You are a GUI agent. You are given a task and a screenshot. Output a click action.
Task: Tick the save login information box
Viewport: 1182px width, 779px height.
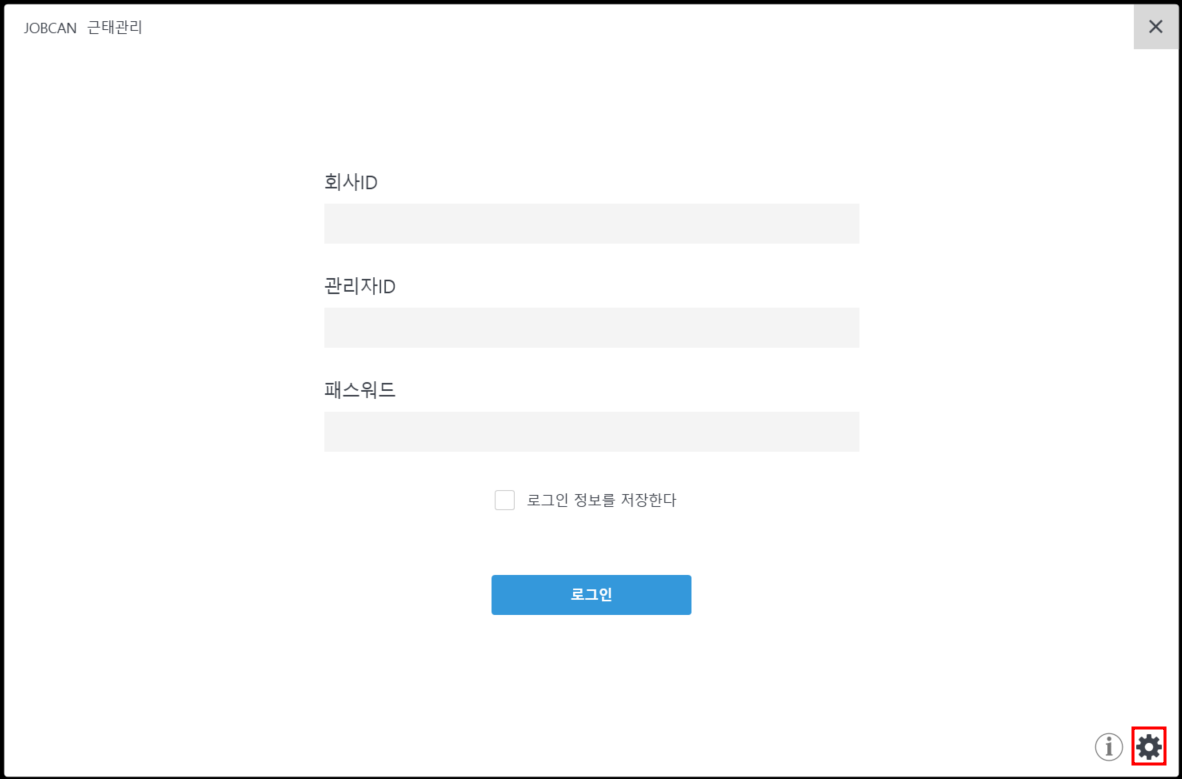point(505,500)
